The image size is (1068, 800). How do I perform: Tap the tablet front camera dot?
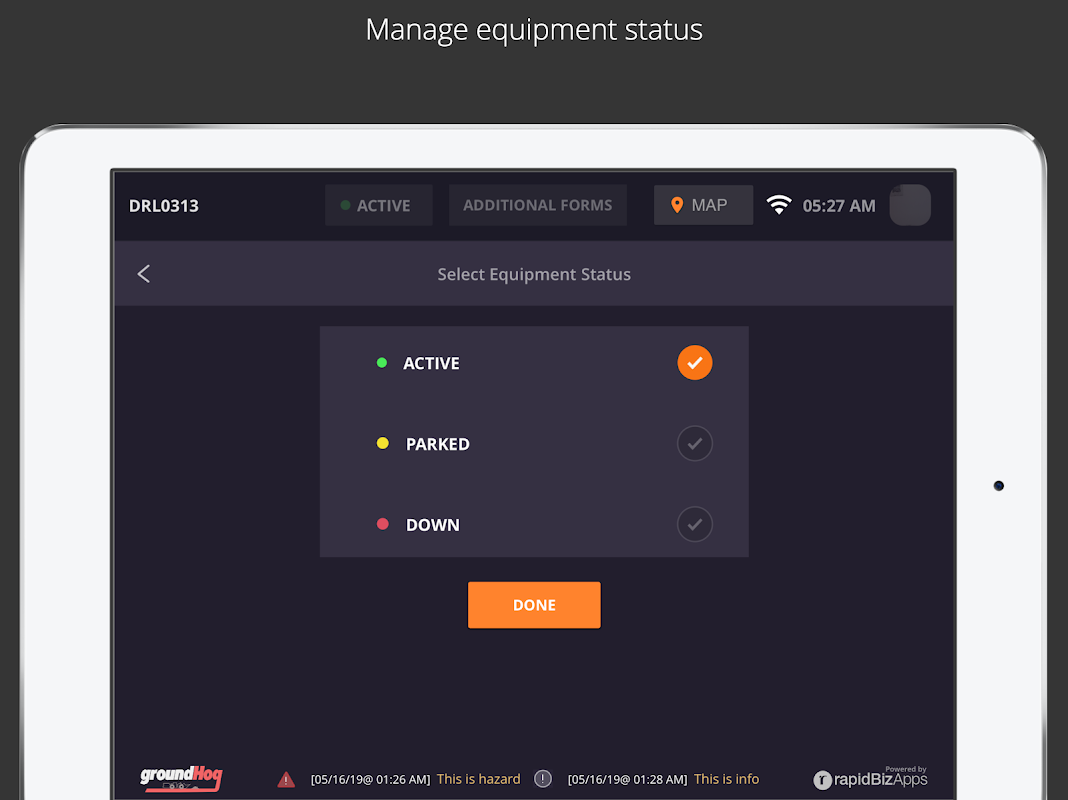click(x=999, y=485)
